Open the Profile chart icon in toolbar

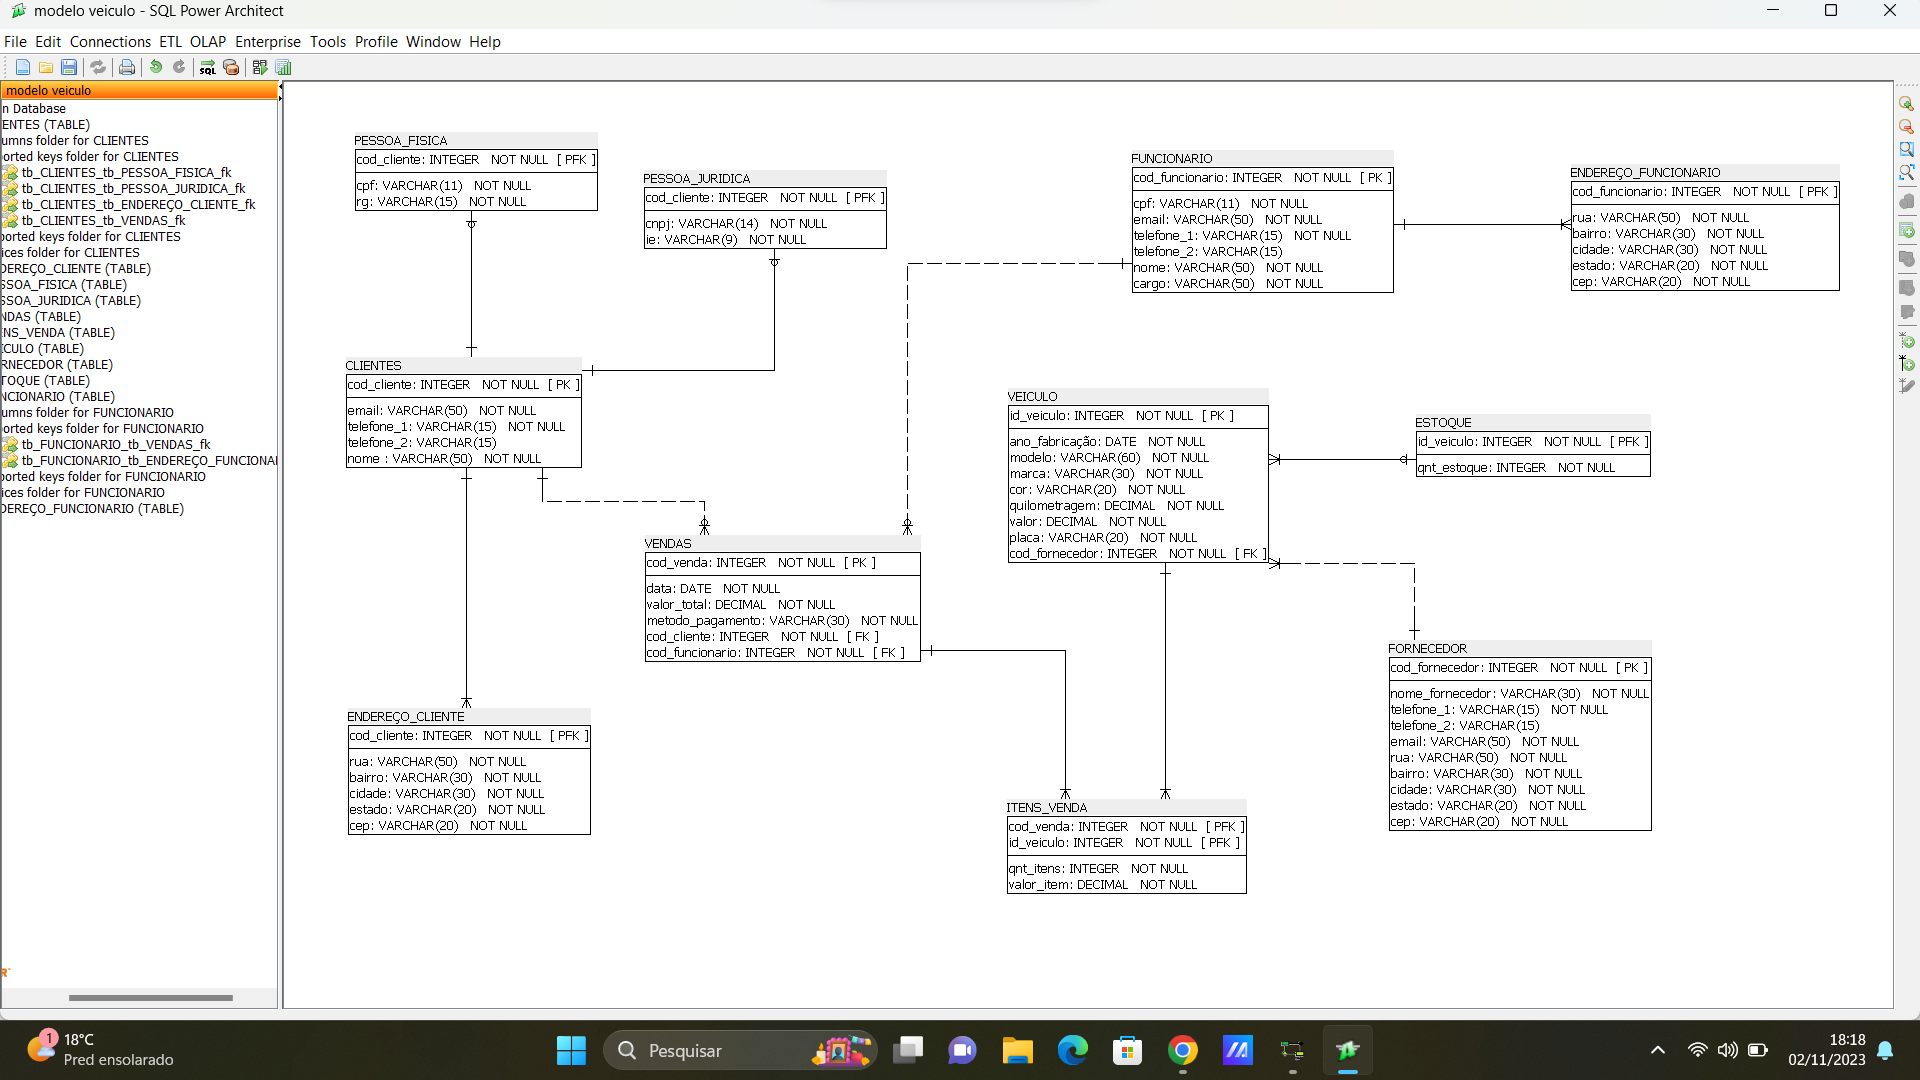(284, 67)
